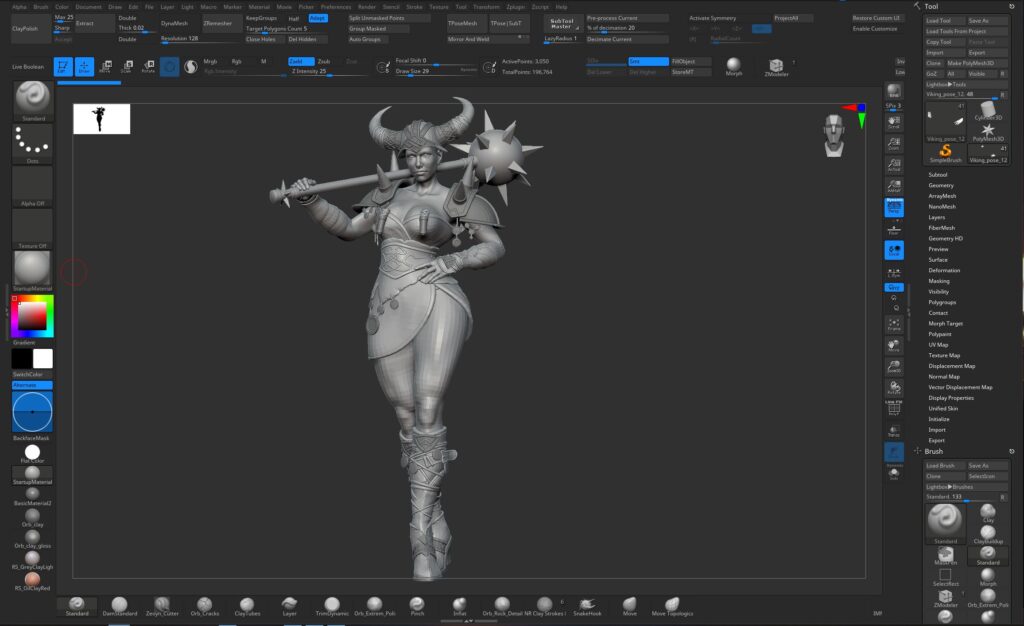
Task: Expand the Morph Target section
Action: point(946,324)
